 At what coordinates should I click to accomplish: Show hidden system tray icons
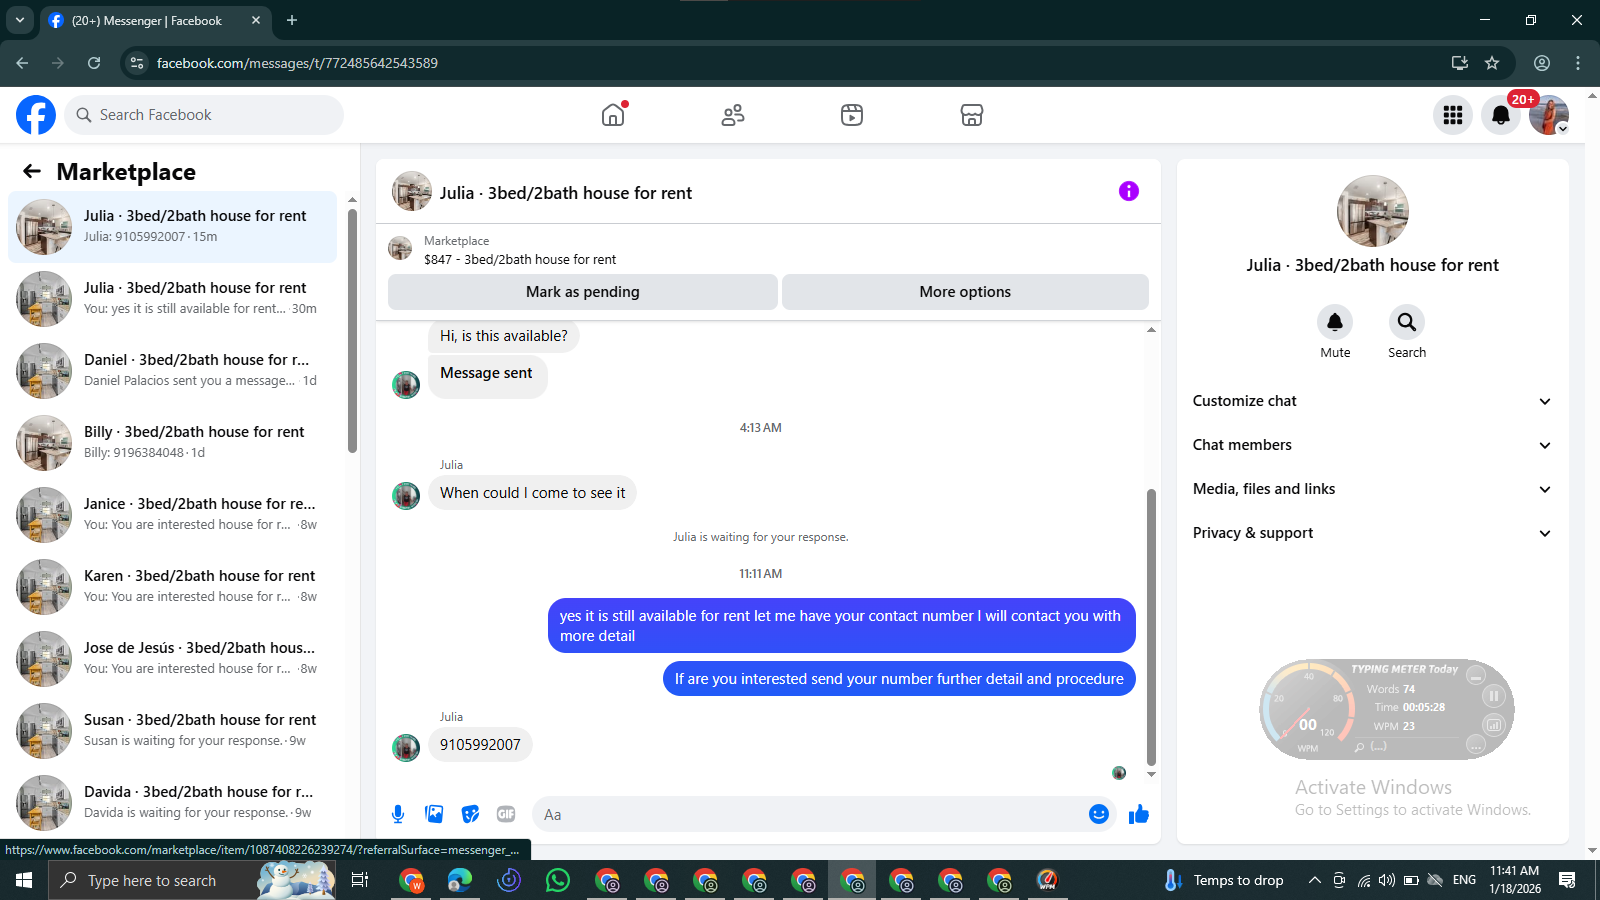tap(1314, 880)
